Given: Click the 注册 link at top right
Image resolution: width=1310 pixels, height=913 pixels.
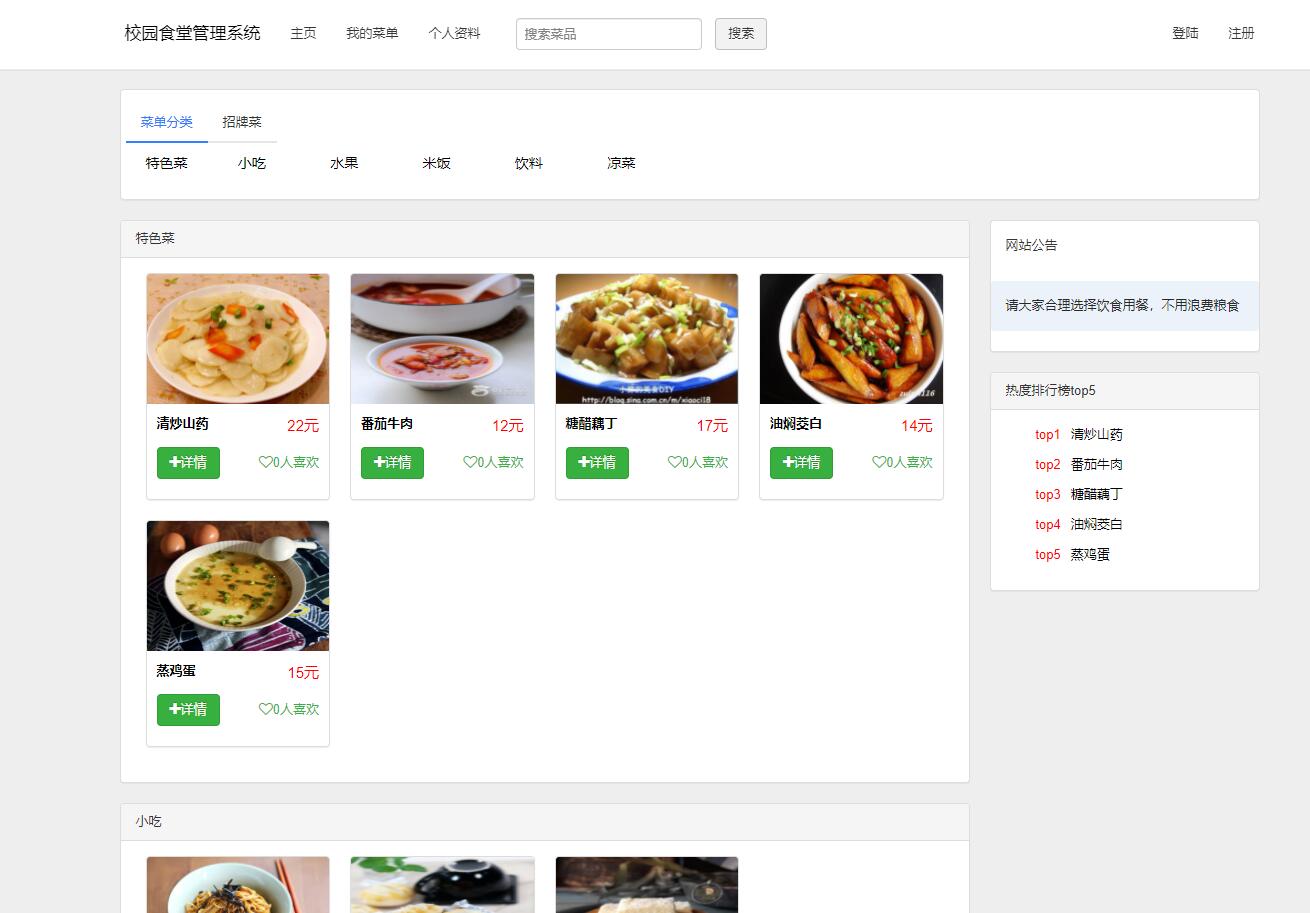Looking at the screenshot, I should click(1241, 33).
